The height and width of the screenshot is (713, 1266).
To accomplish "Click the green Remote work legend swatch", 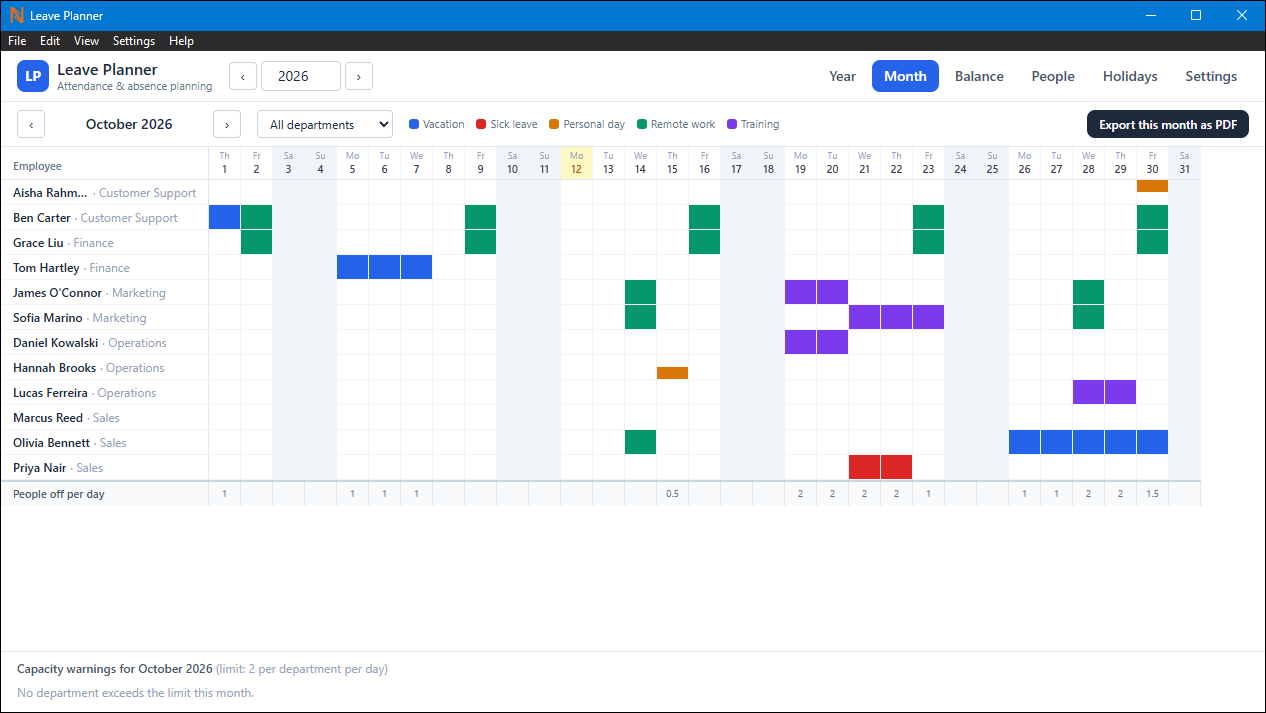I will point(642,124).
